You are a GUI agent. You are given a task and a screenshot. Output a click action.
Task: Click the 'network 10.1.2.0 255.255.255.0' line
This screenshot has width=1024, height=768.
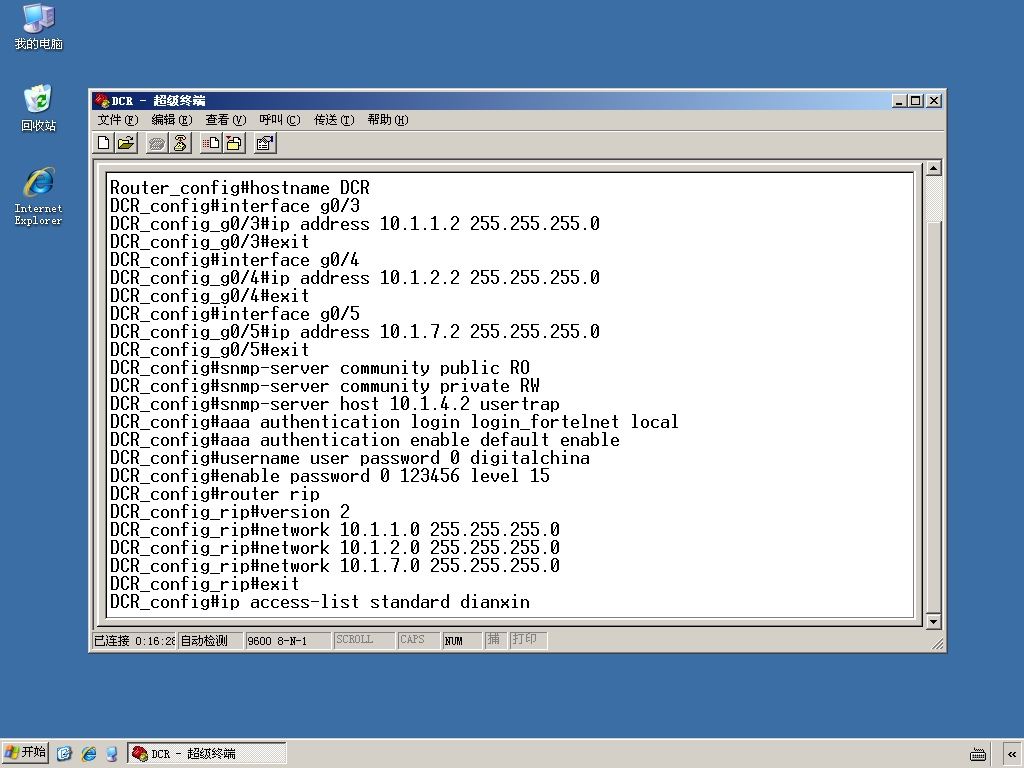click(335, 548)
